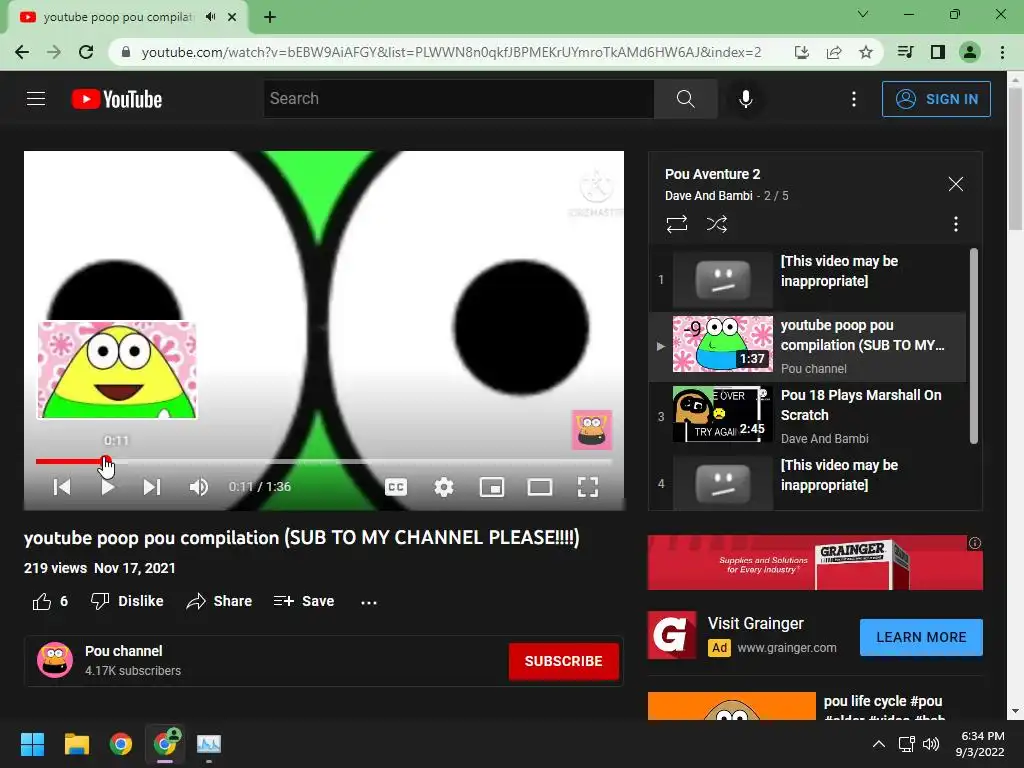Reload the page
Screen dimensions: 1024x768
pyautogui.click(x=86, y=52)
